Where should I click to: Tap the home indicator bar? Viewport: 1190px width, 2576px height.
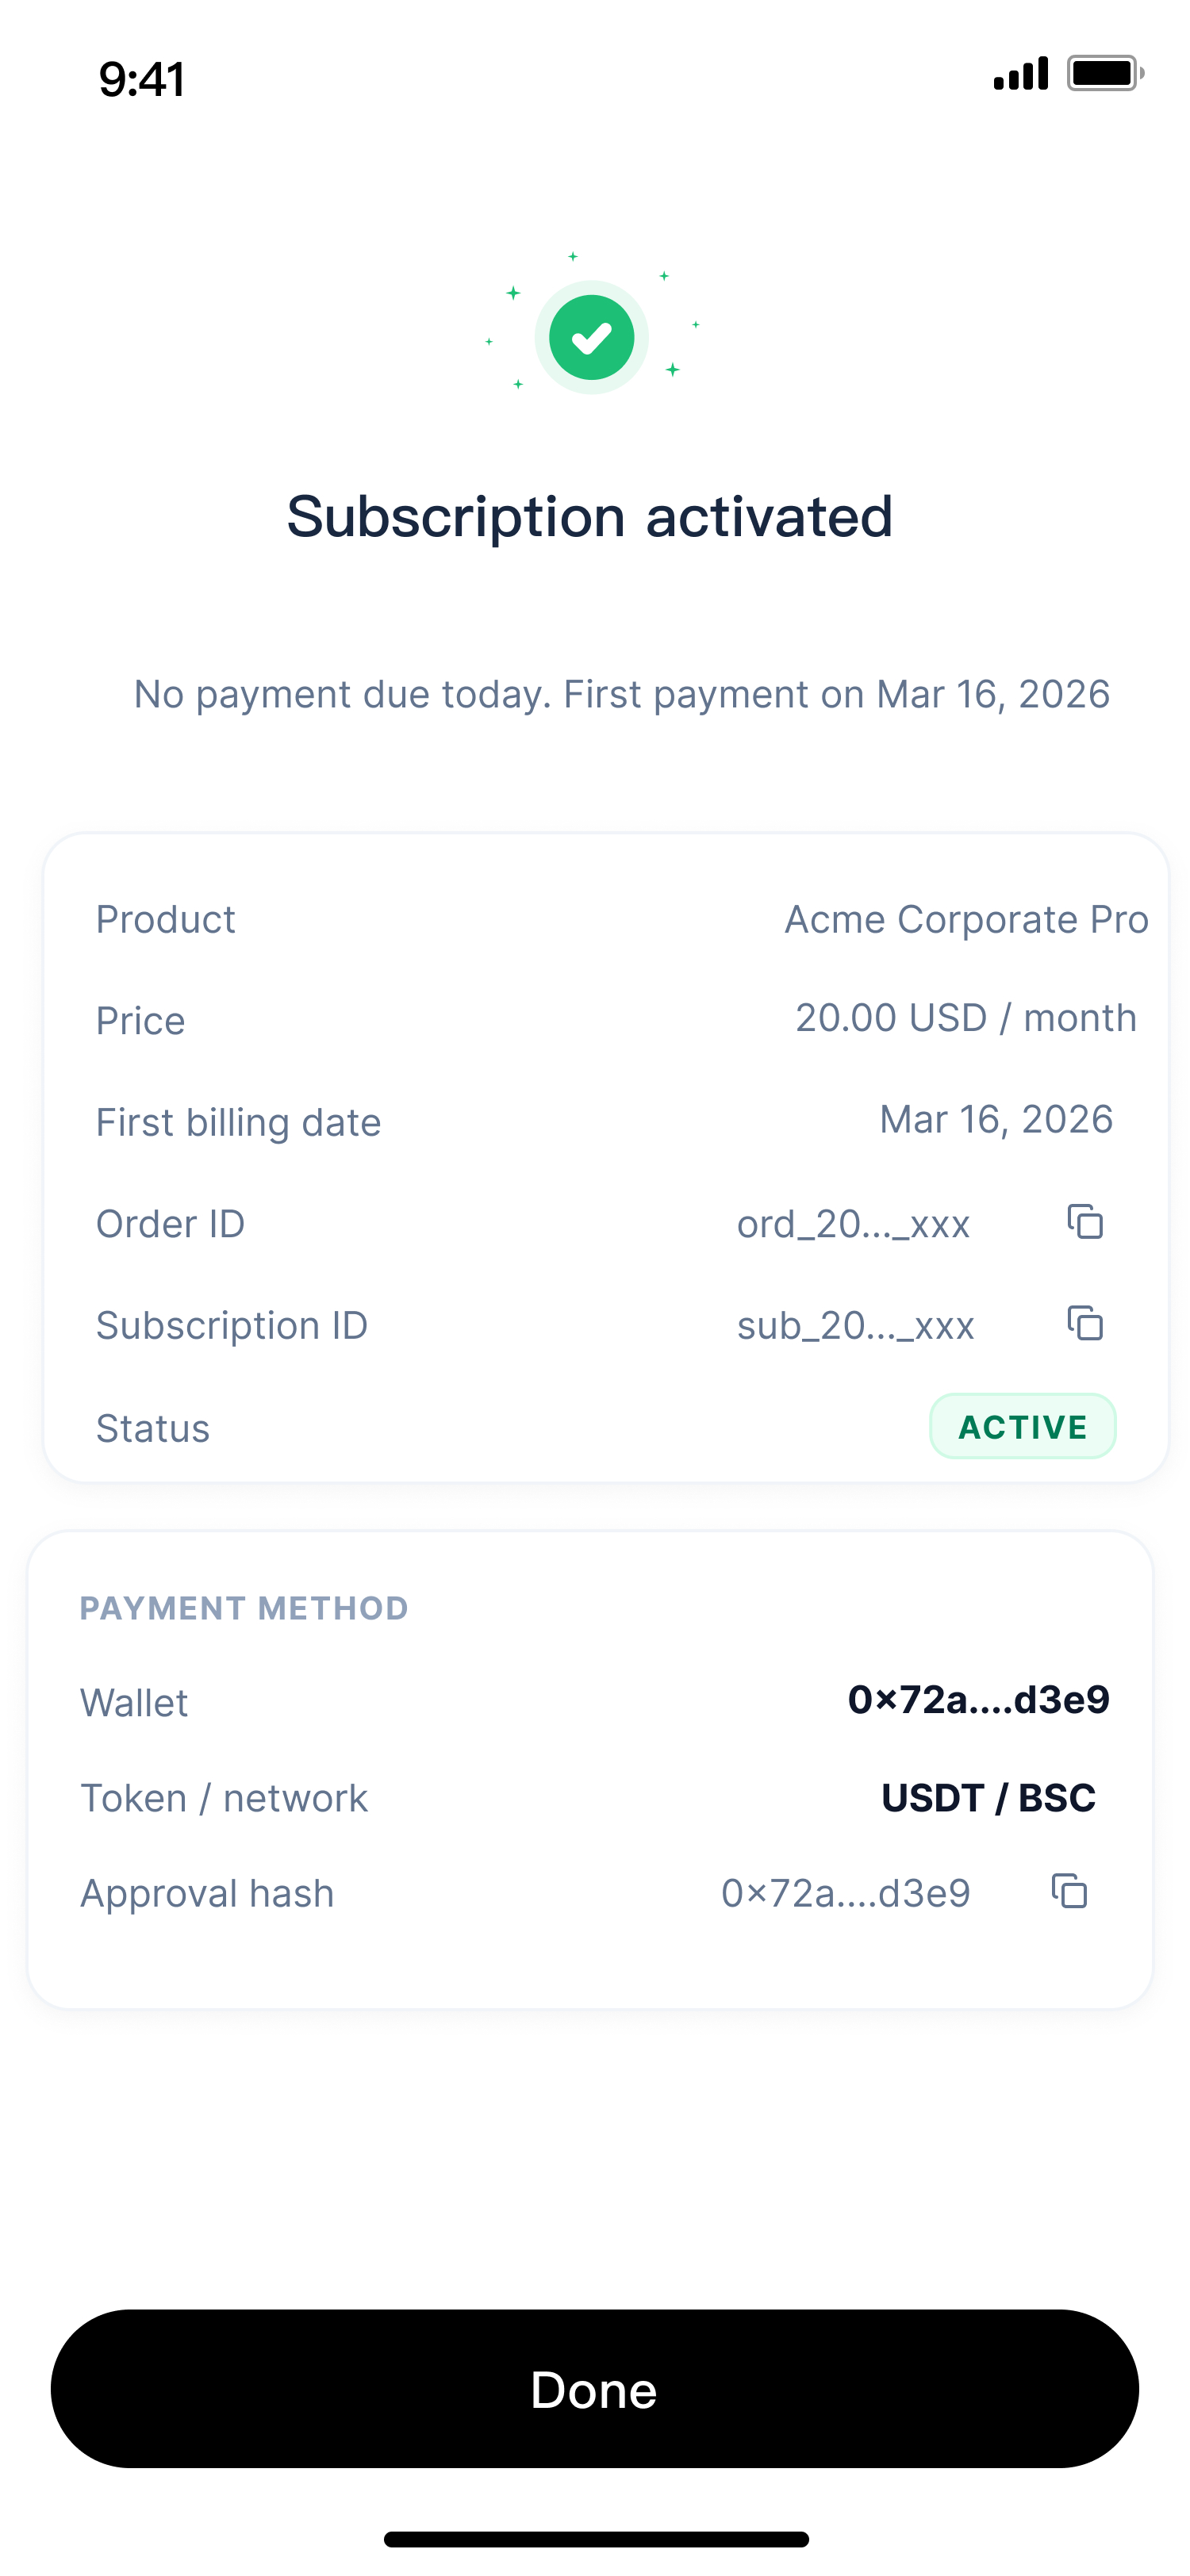click(x=596, y=2539)
